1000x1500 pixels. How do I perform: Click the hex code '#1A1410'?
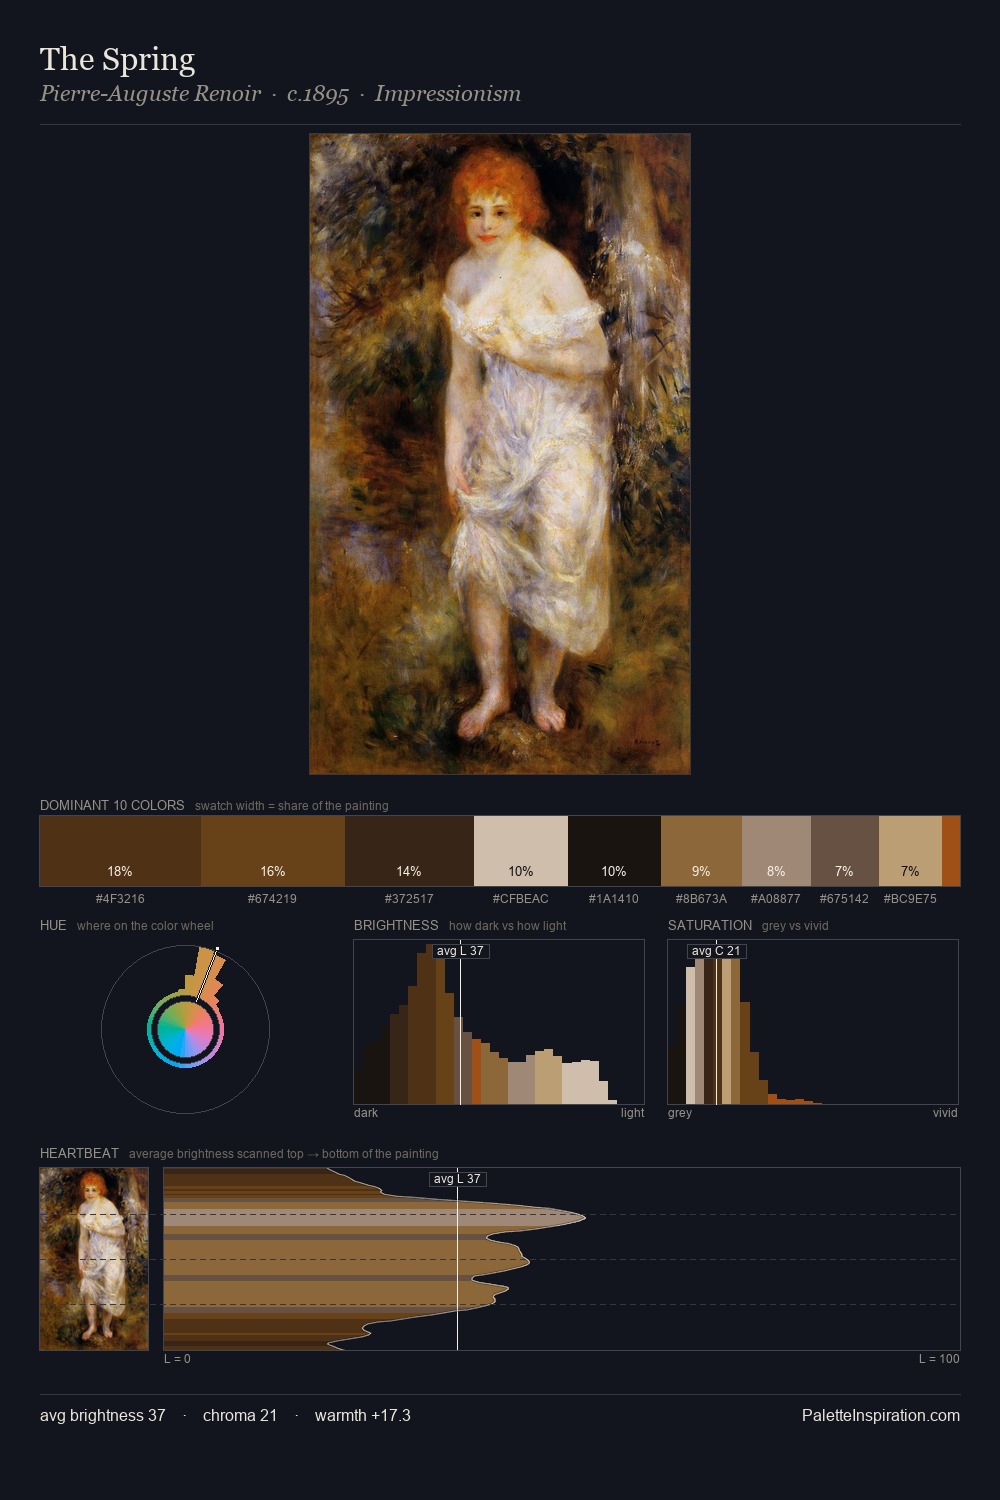pyautogui.click(x=614, y=899)
